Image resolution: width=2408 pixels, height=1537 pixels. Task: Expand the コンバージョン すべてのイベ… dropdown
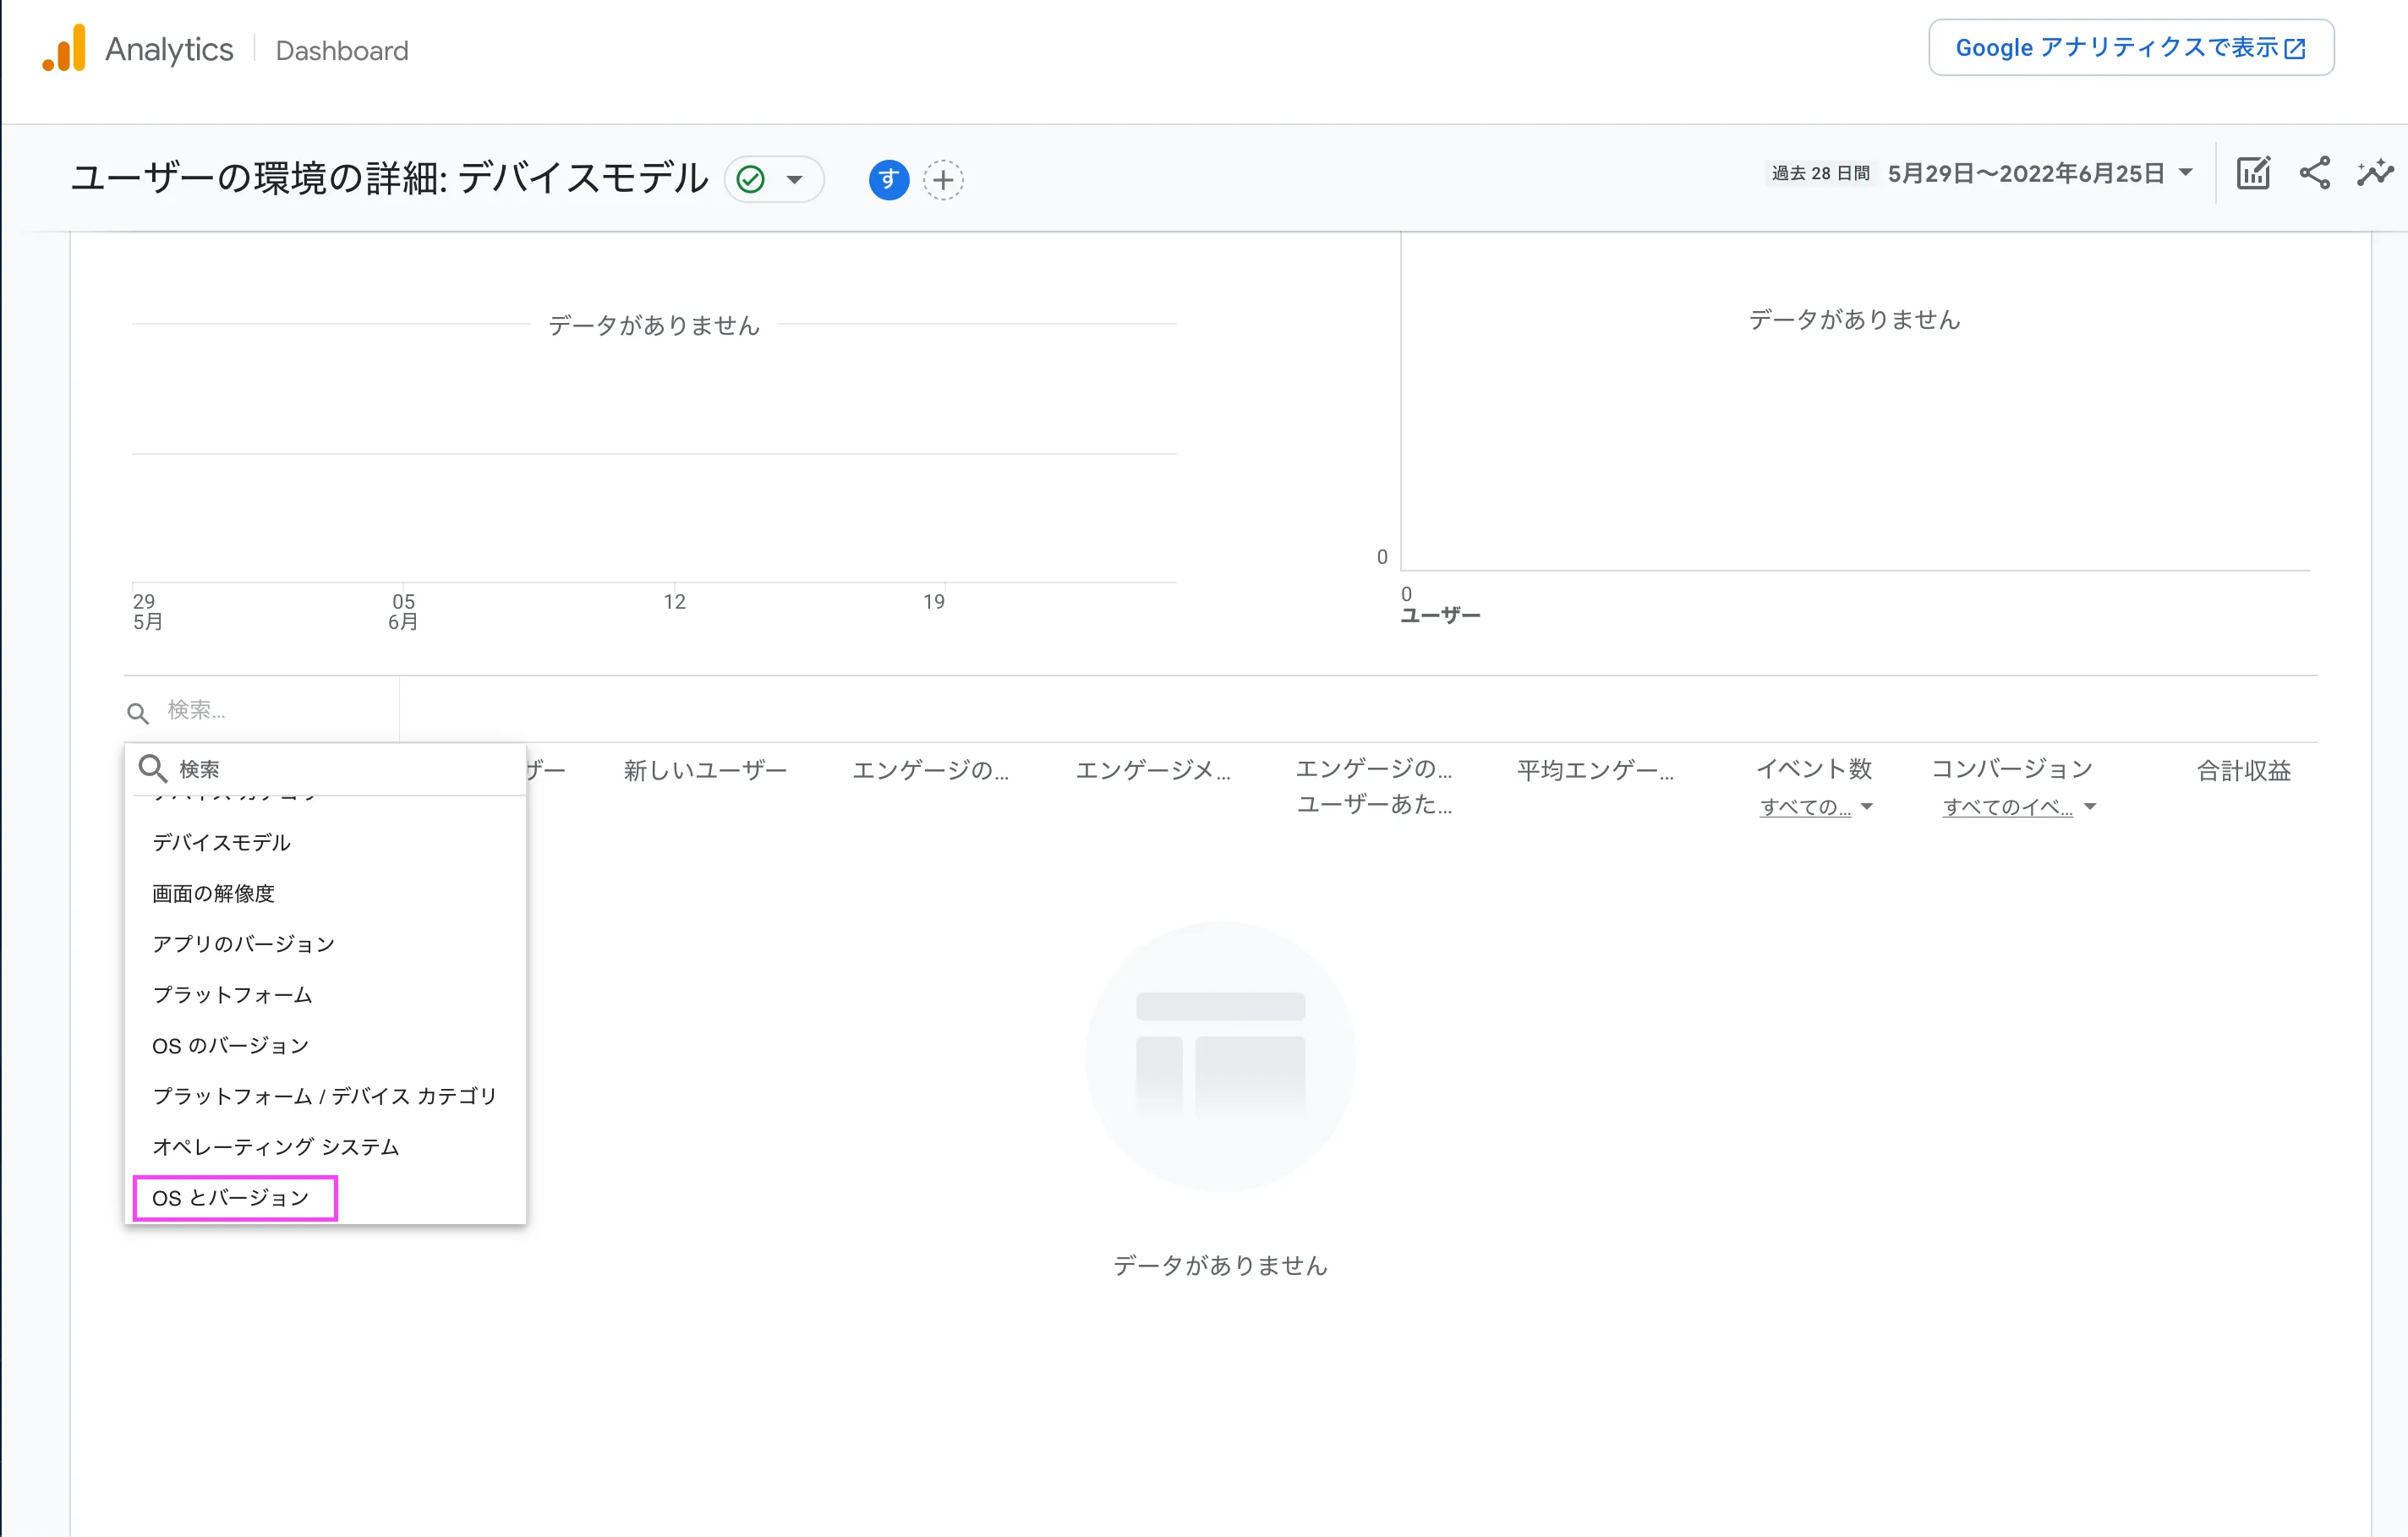tap(2018, 807)
